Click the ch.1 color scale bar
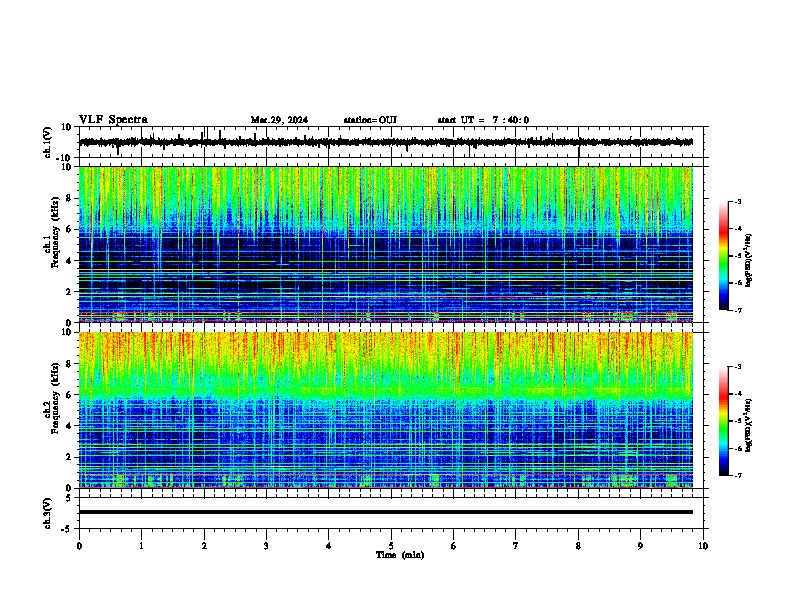 724,256
